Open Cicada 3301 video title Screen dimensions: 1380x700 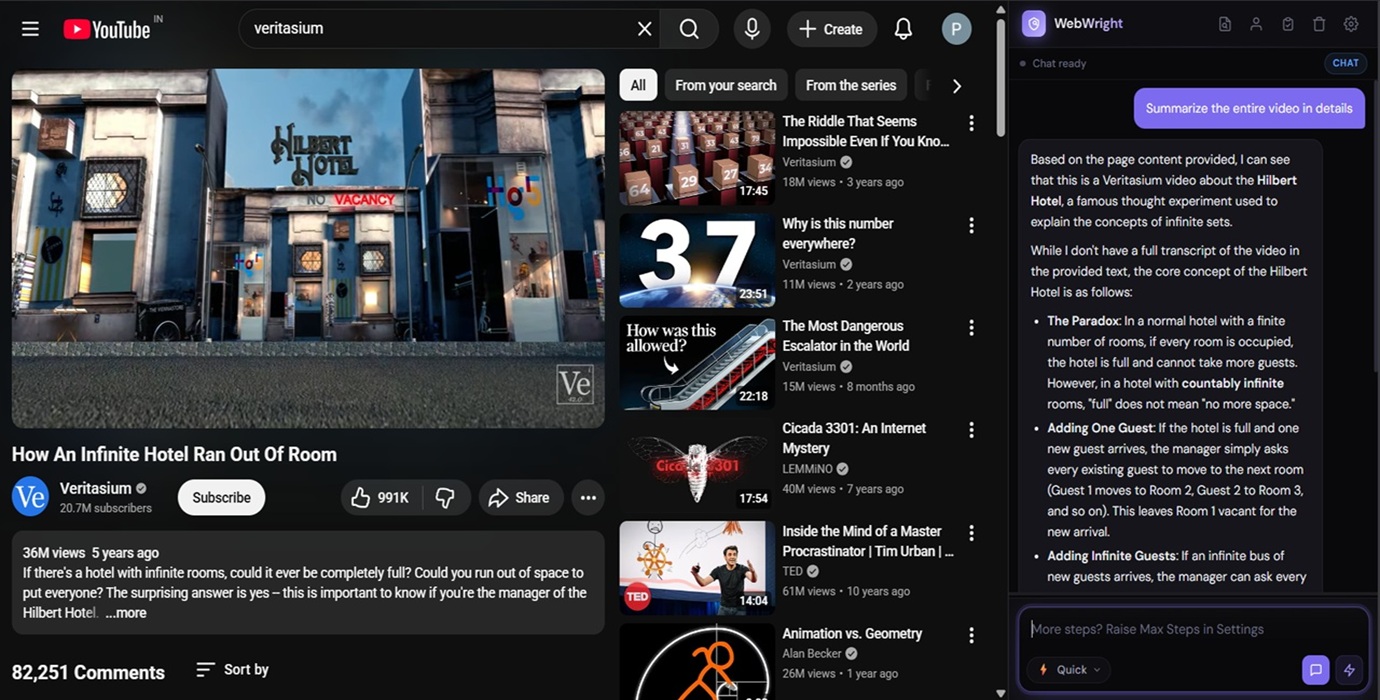click(854, 438)
